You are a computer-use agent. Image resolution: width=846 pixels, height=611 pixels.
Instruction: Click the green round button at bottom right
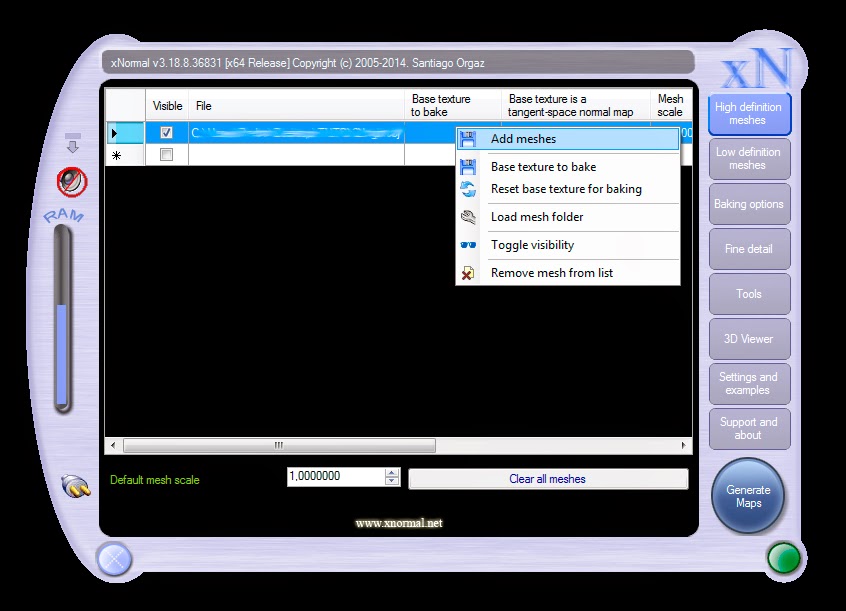tap(784, 558)
